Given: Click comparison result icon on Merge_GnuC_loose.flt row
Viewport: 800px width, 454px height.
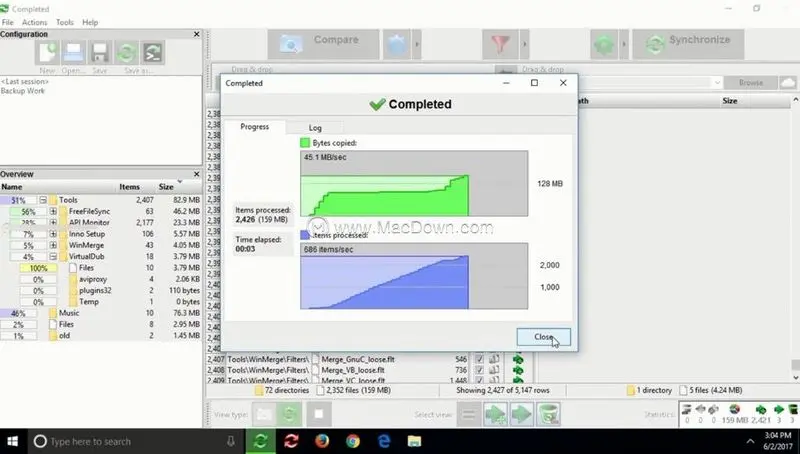Looking at the screenshot, I should [x=494, y=359].
